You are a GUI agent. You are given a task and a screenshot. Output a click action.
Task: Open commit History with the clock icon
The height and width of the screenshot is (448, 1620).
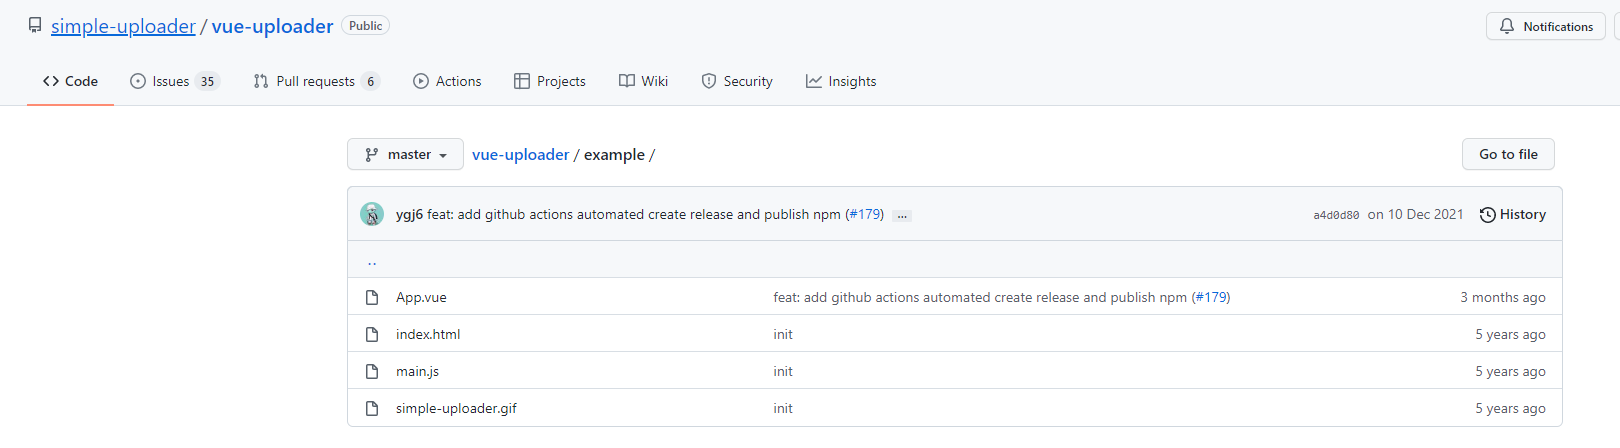pos(1488,215)
